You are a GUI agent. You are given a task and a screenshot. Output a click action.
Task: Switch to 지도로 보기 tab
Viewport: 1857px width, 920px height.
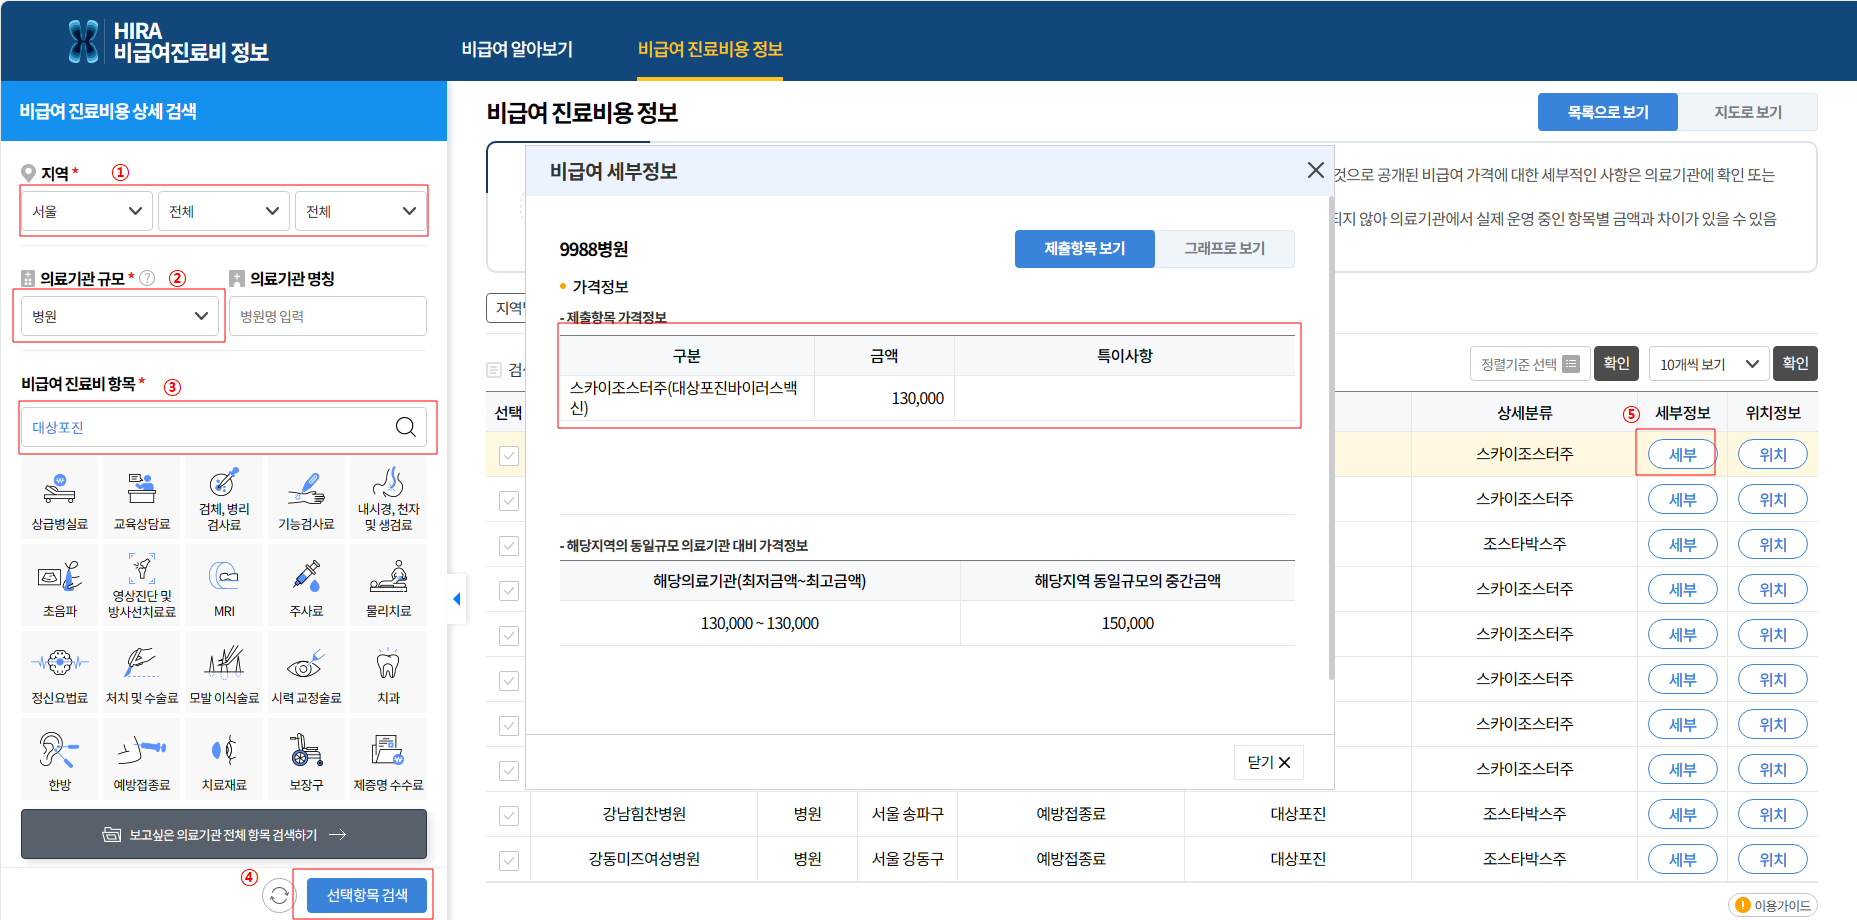point(1748,112)
